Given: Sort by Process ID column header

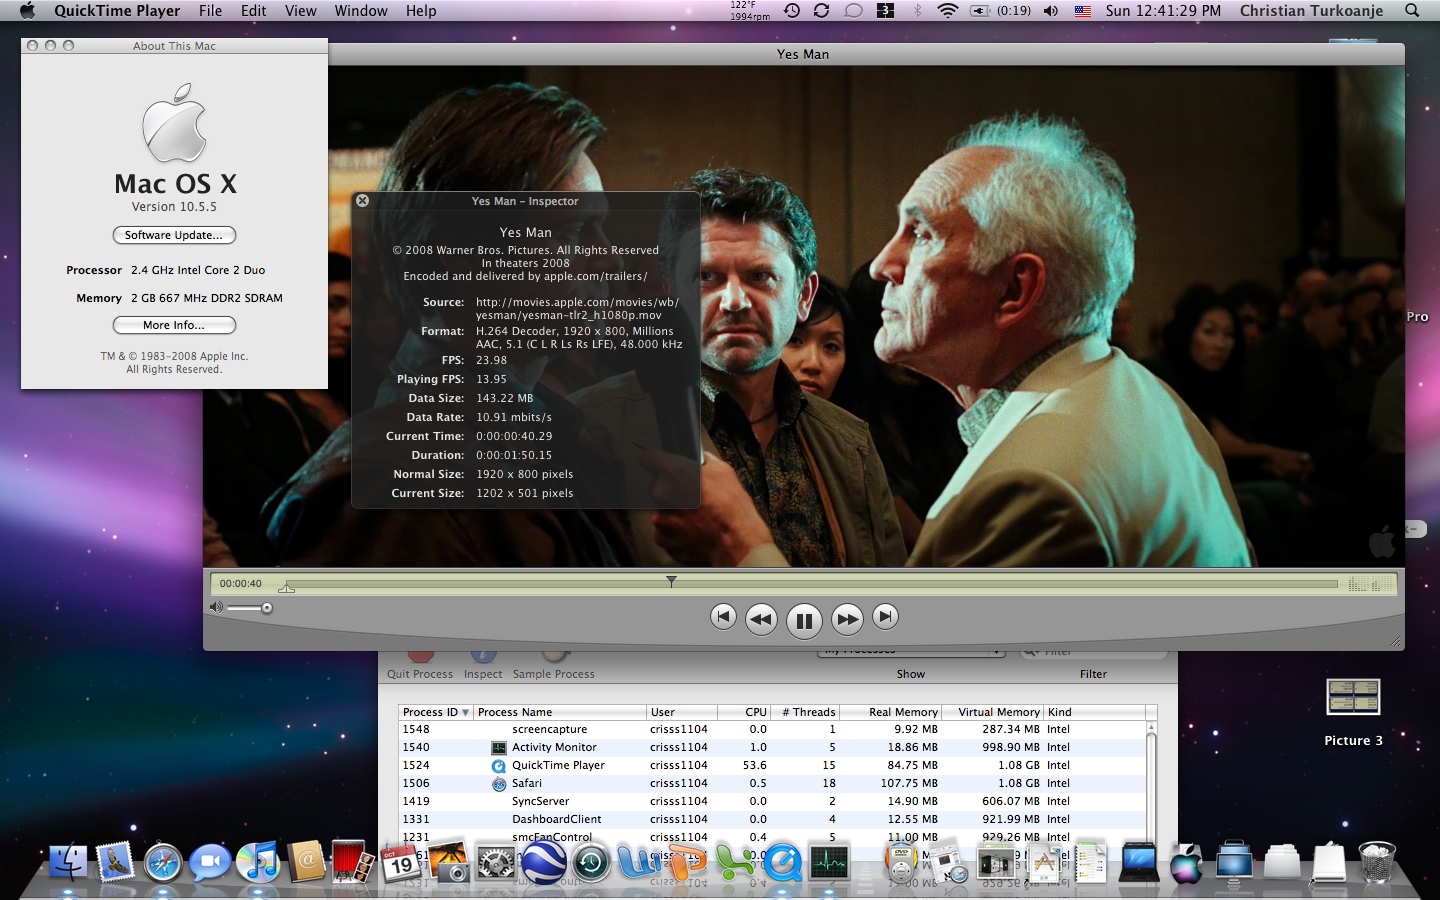Looking at the screenshot, I should tap(435, 712).
